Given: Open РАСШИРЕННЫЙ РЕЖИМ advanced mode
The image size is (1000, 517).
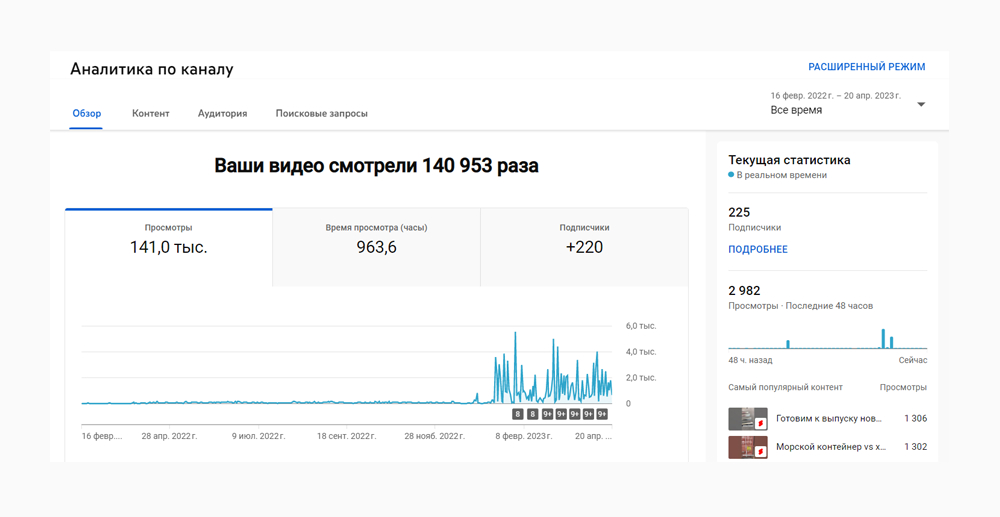Looking at the screenshot, I should [x=866, y=67].
